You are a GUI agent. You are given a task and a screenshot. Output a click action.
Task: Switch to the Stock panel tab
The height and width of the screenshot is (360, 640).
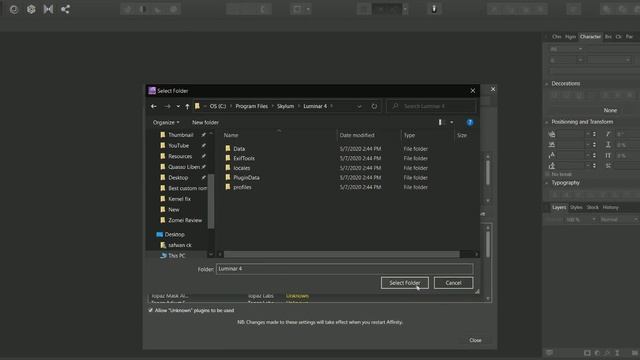593,207
